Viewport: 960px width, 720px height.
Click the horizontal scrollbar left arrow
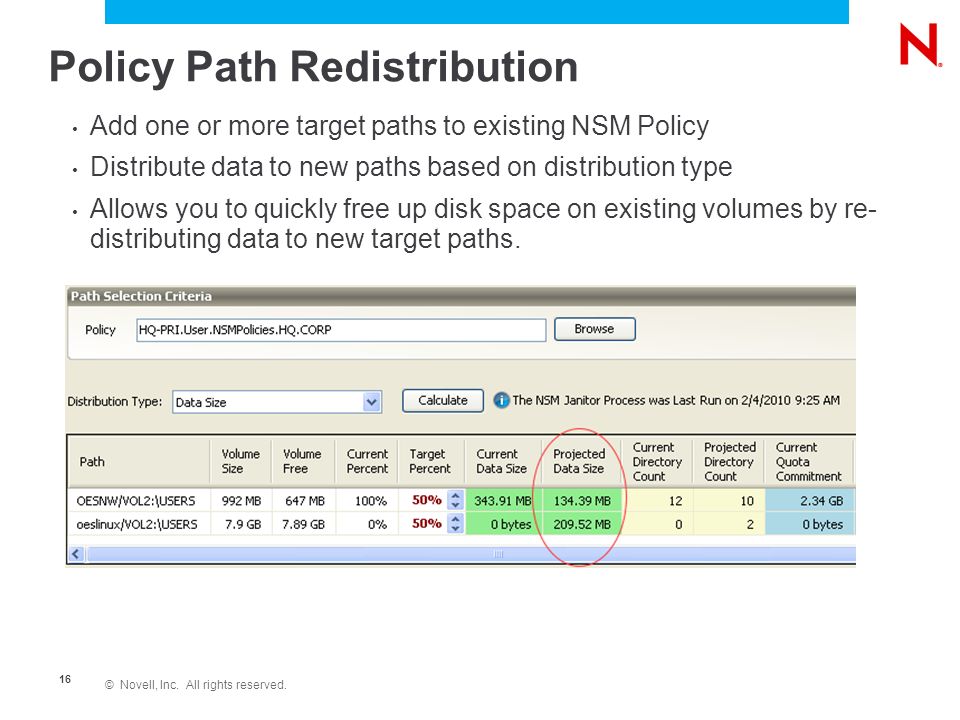[x=76, y=554]
